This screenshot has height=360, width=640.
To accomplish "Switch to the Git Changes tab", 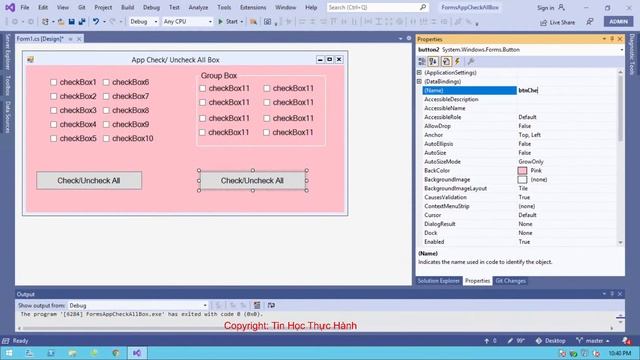I will (x=510, y=281).
